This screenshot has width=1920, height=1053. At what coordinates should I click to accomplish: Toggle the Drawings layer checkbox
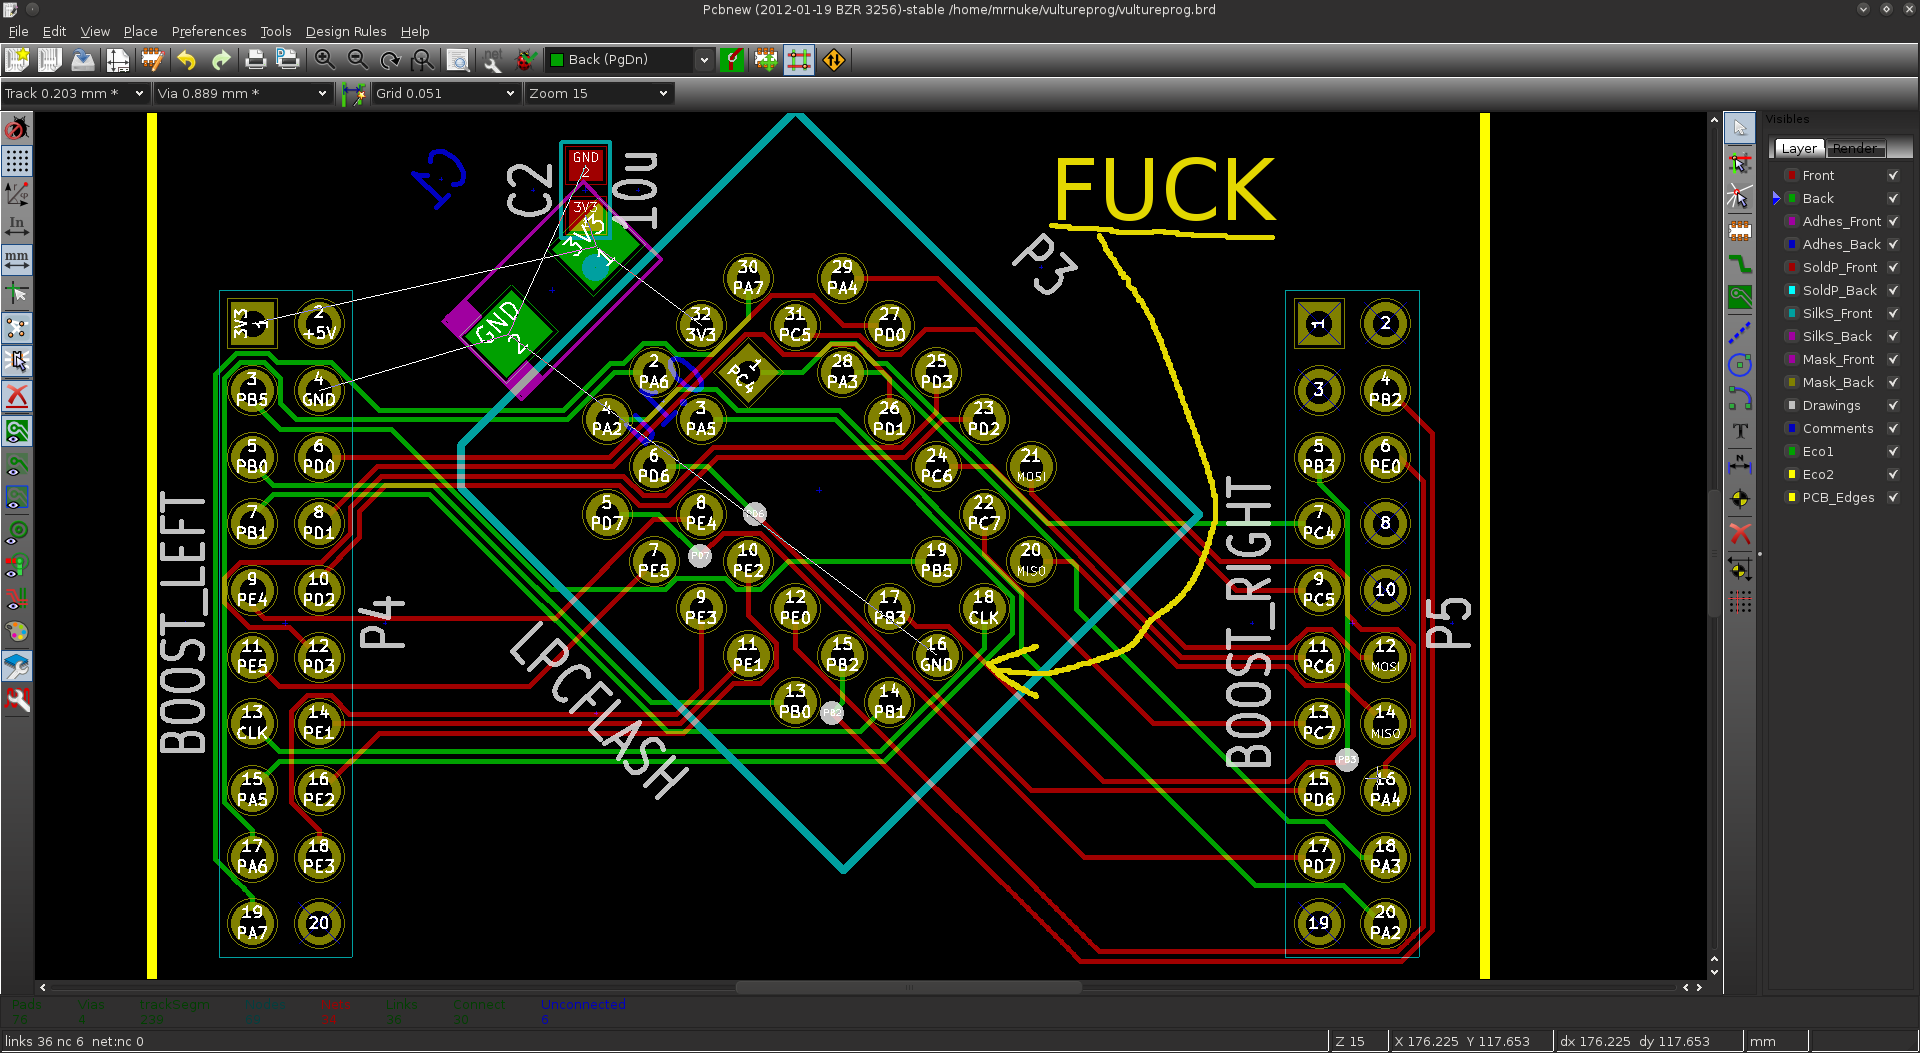pyautogui.click(x=1893, y=405)
